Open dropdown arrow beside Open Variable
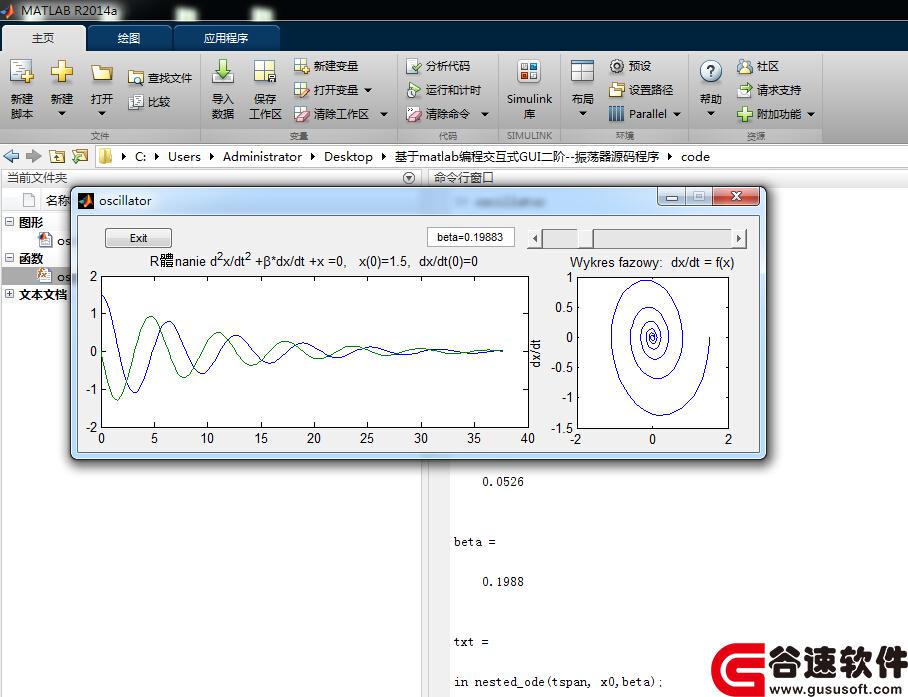908x697 pixels. [x=368, y=90]
